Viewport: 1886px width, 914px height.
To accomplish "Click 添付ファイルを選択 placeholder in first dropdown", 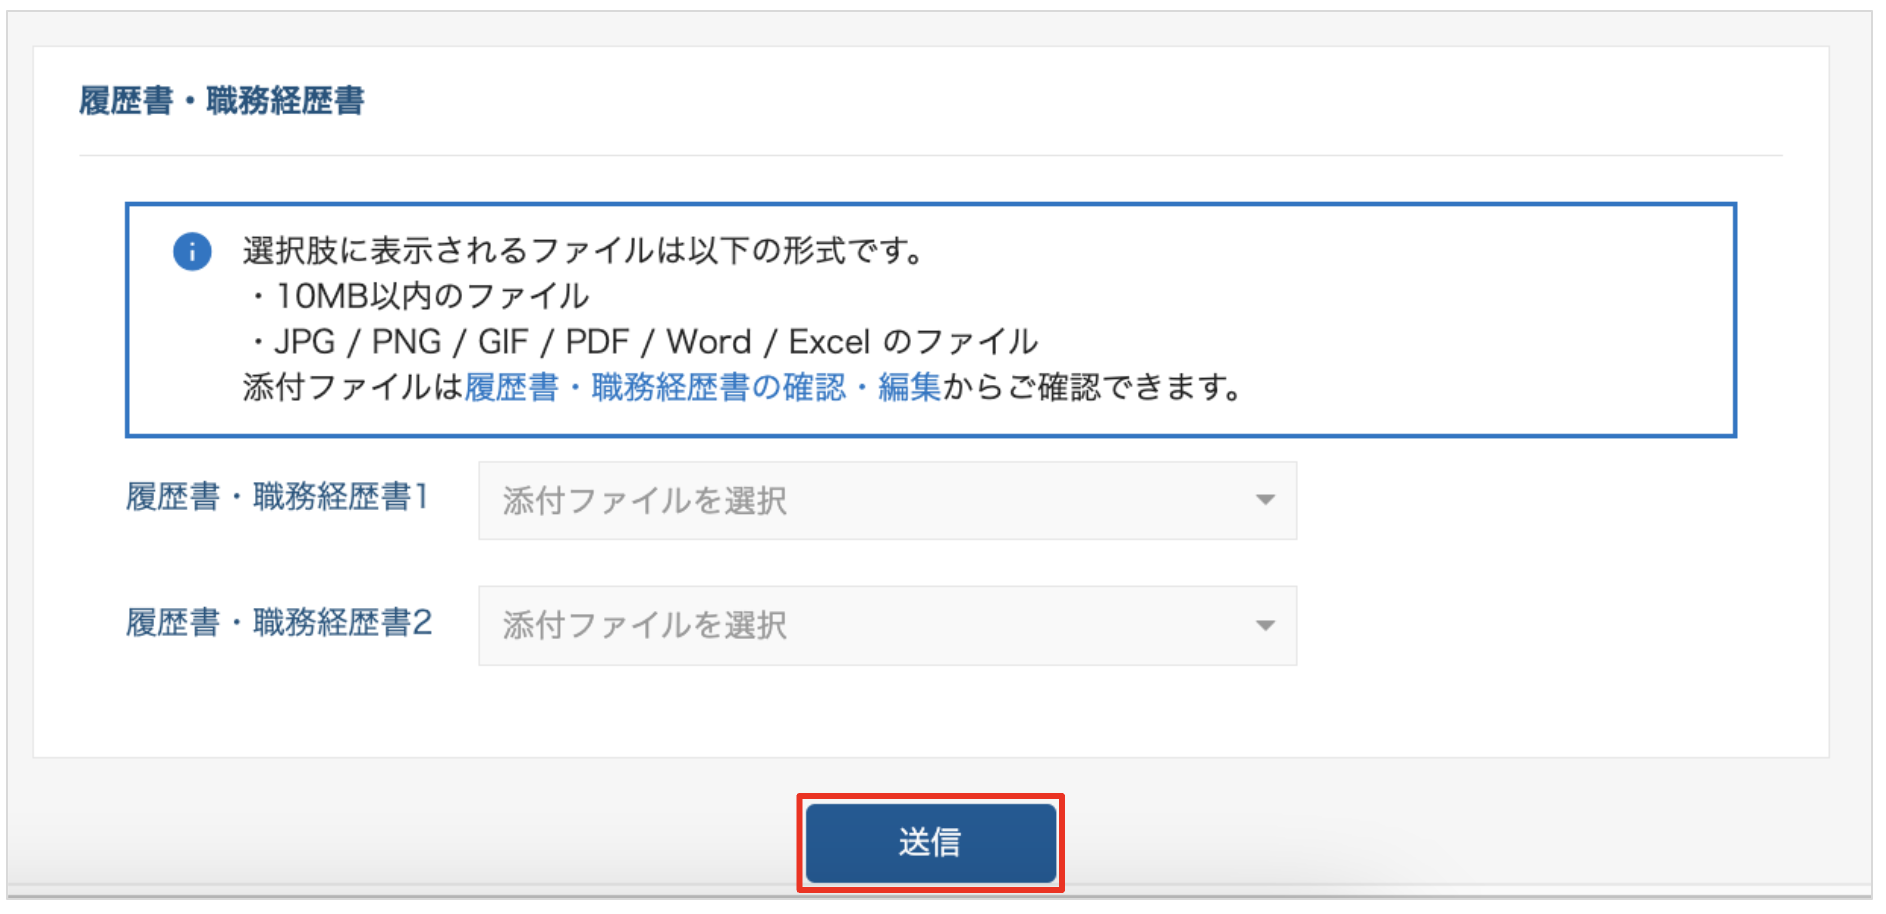I will click(645, 500).
